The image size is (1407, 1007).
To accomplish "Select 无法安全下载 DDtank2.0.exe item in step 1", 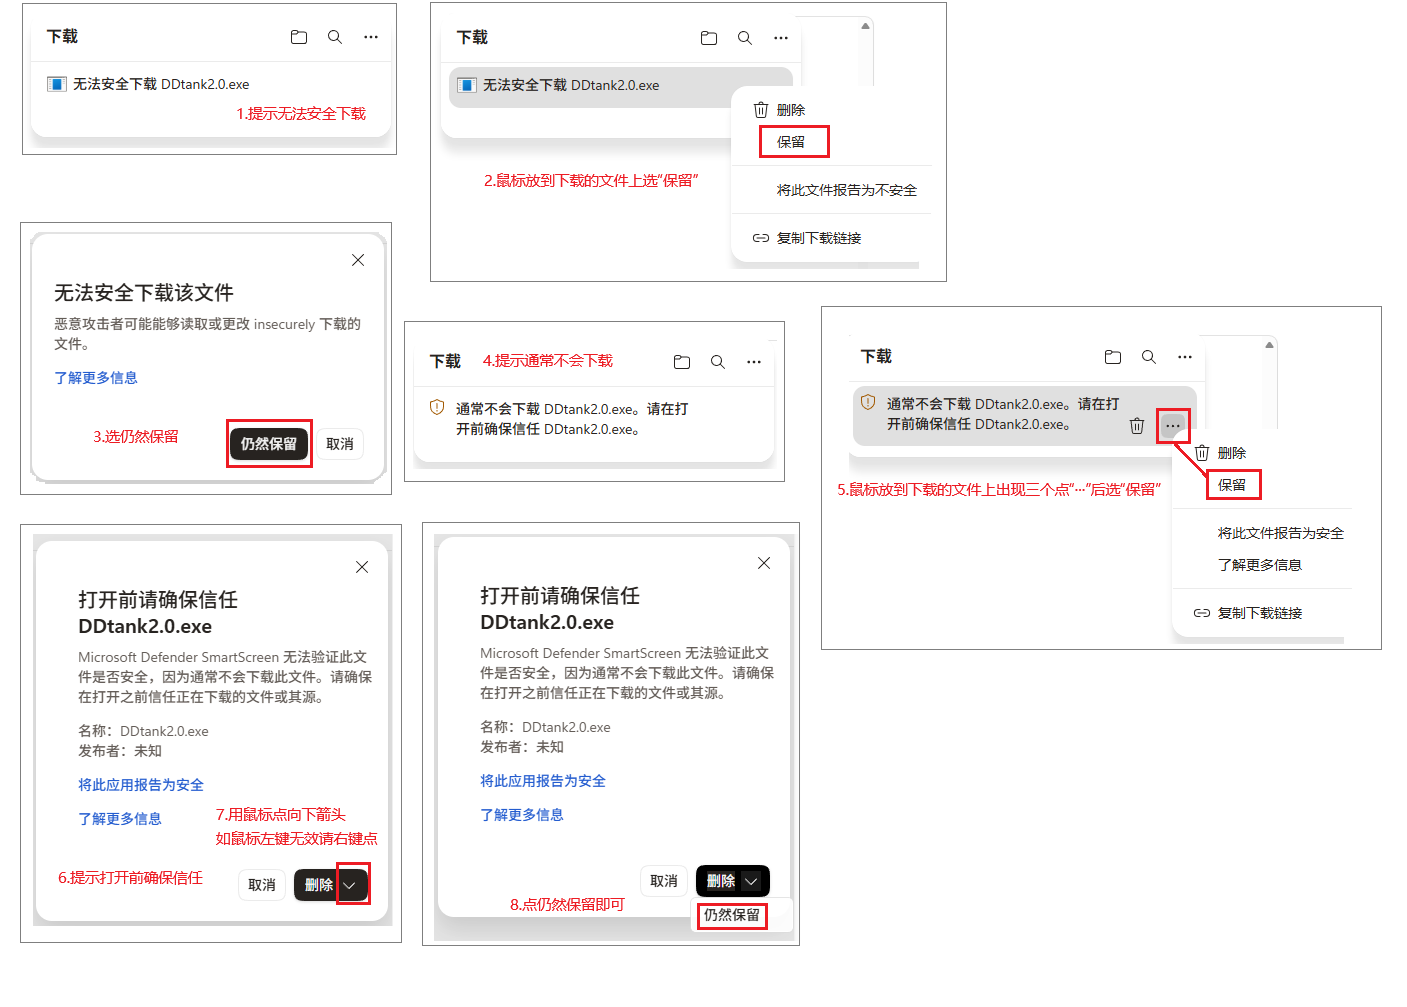I will click(x=211, y=84).
